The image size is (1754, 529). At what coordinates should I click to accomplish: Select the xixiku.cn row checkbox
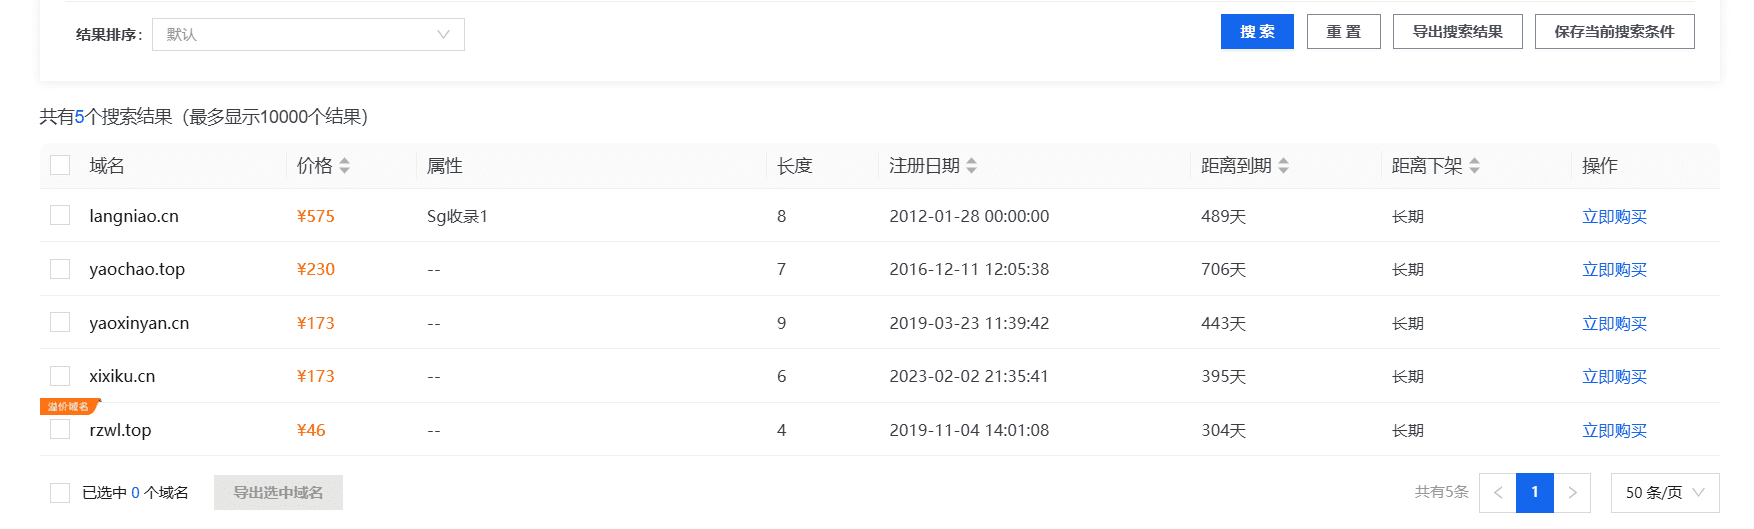click(x=60, y=376)
